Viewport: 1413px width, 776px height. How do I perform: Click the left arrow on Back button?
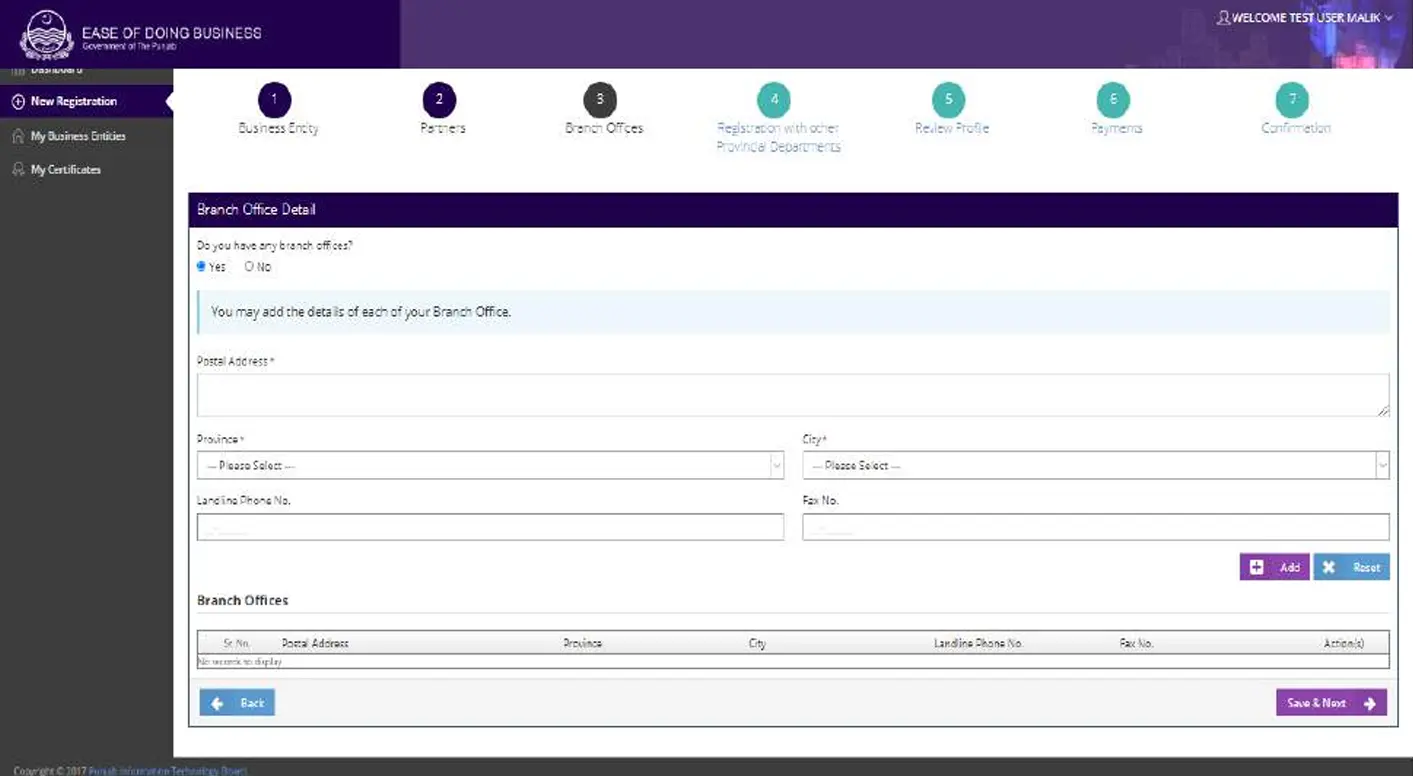(218, 703)
